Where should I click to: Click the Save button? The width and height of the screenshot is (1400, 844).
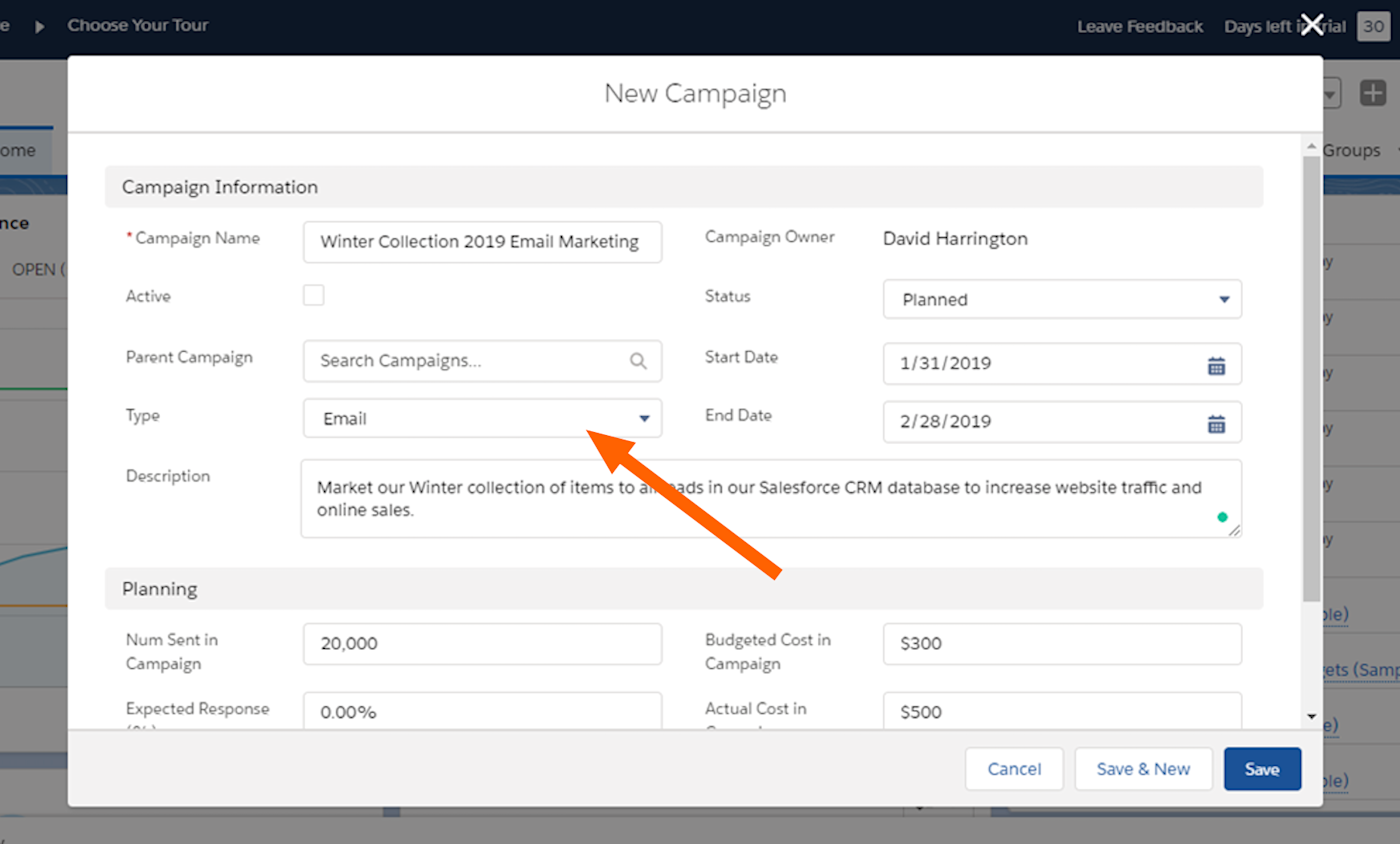1262,769
